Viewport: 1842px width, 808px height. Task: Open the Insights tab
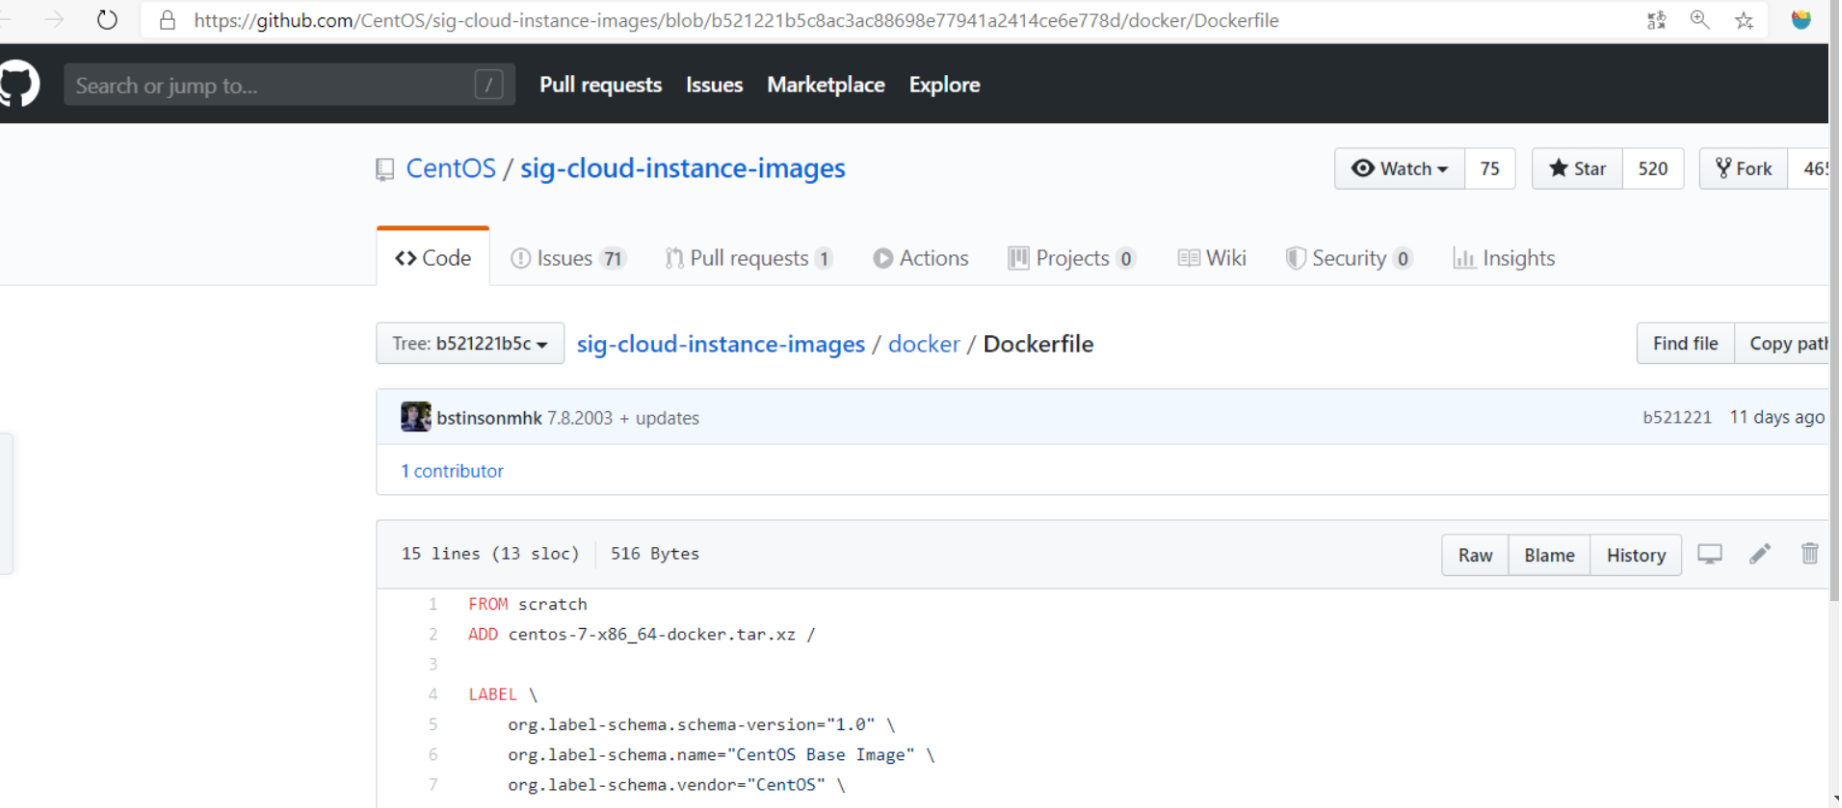pos(1504,258)
